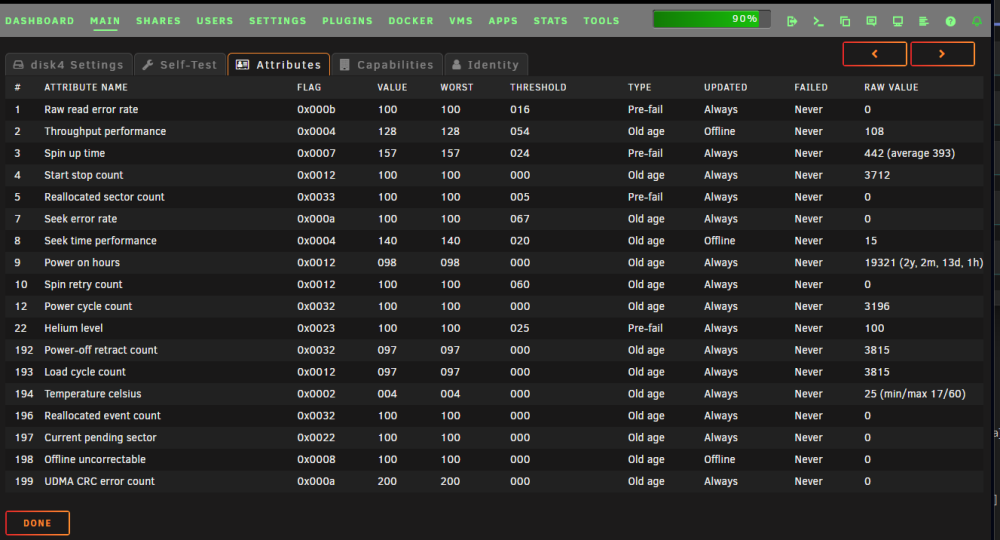Click 'Reallocated sector count' attribute name
The height and width of the screenshot is (540, 1000).
[x=105, y=197]
